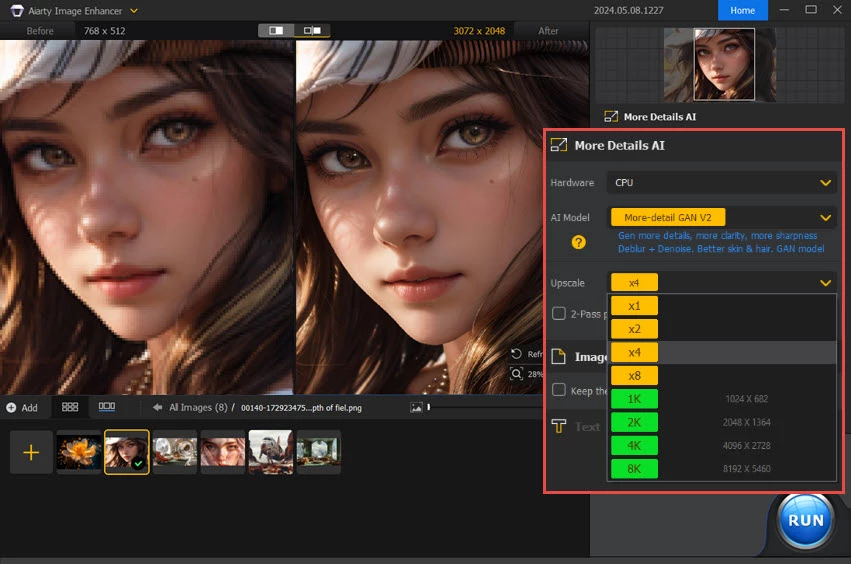The width and height of the screenshot is (851, 564).
Task: Click the zoom magnifier icon
Action: pos(516,373)
